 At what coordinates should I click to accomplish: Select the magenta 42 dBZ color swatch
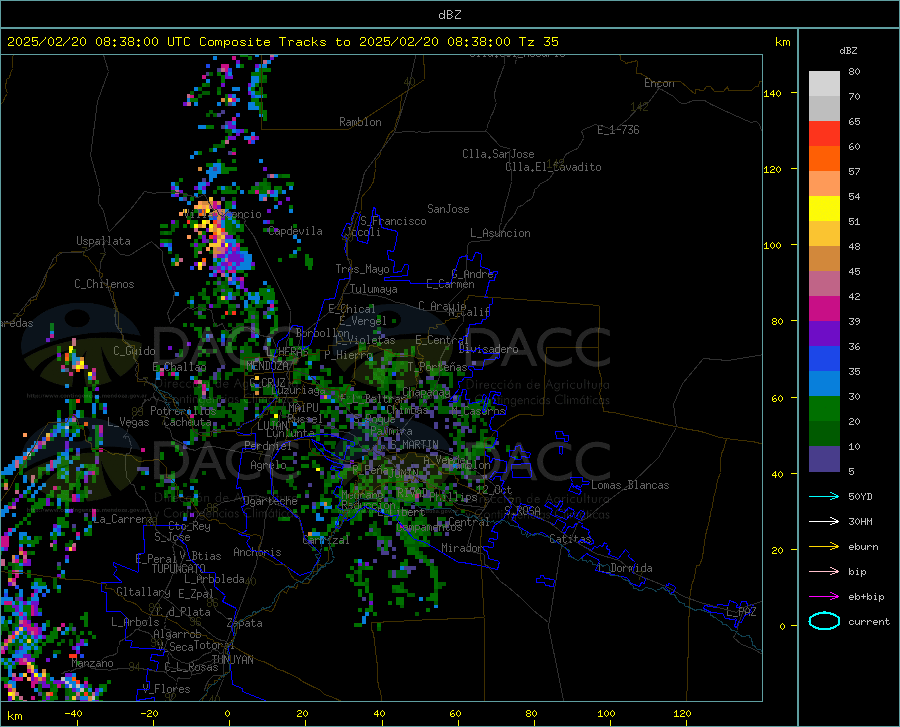[x=824, y=309]
